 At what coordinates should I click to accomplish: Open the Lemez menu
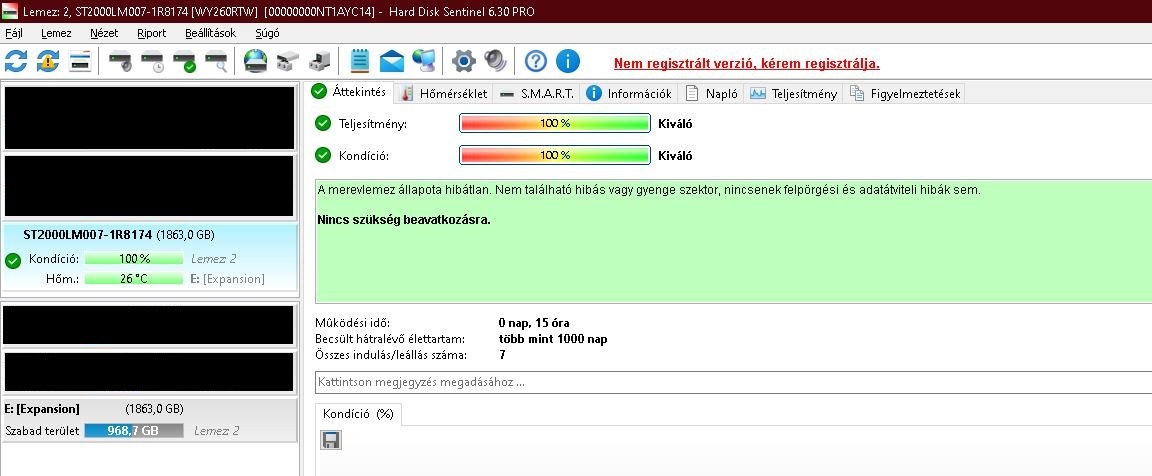(x=57, y=33)
